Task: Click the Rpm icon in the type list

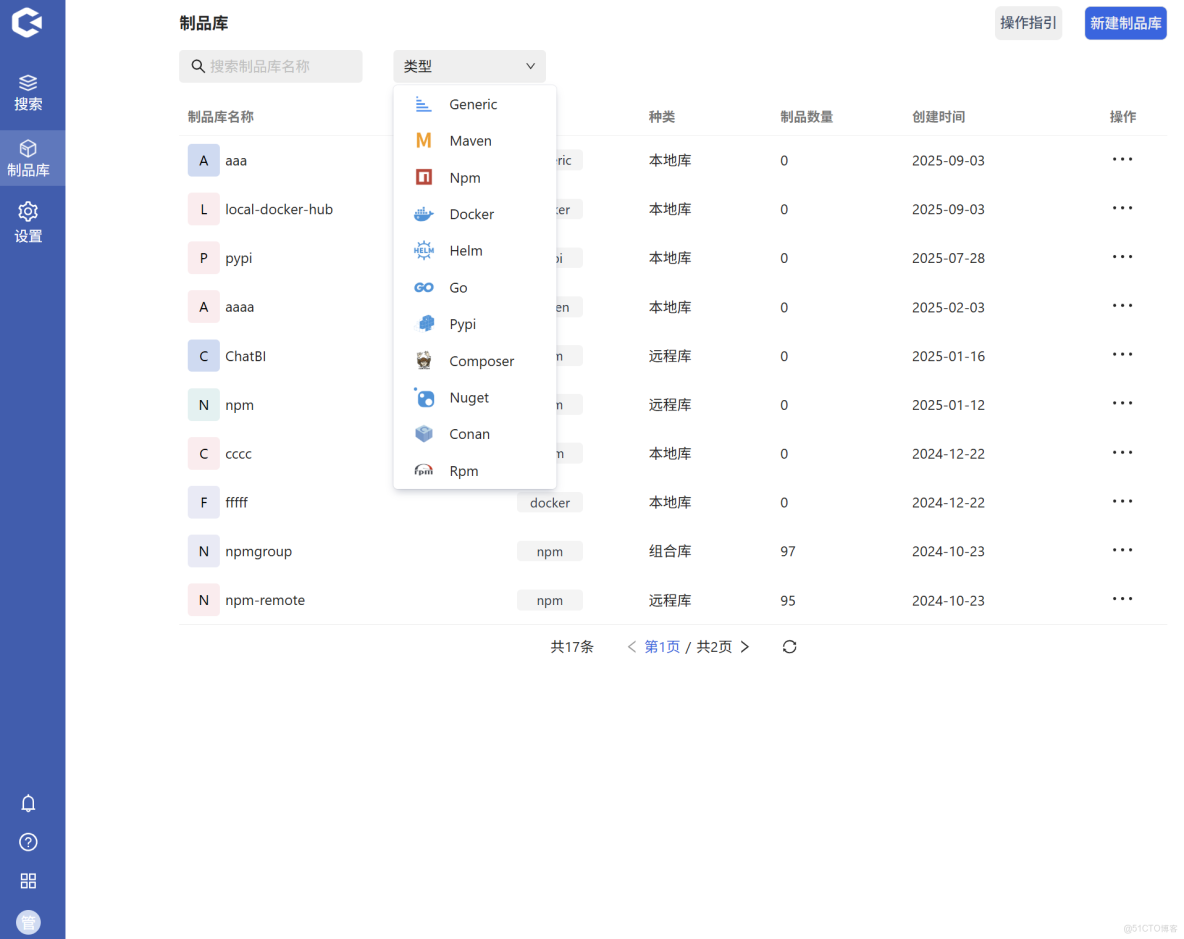Action: (424, 470)
